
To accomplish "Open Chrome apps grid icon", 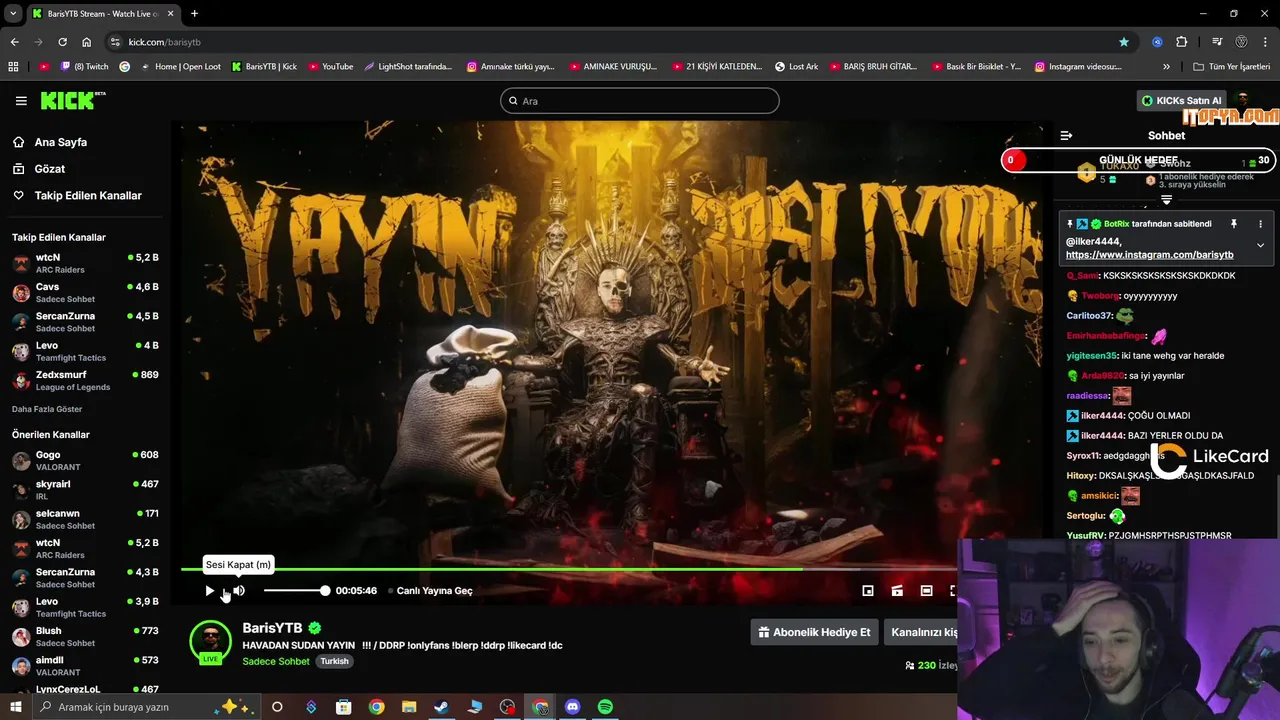I will pyautogui.click(x=13, y=67).
